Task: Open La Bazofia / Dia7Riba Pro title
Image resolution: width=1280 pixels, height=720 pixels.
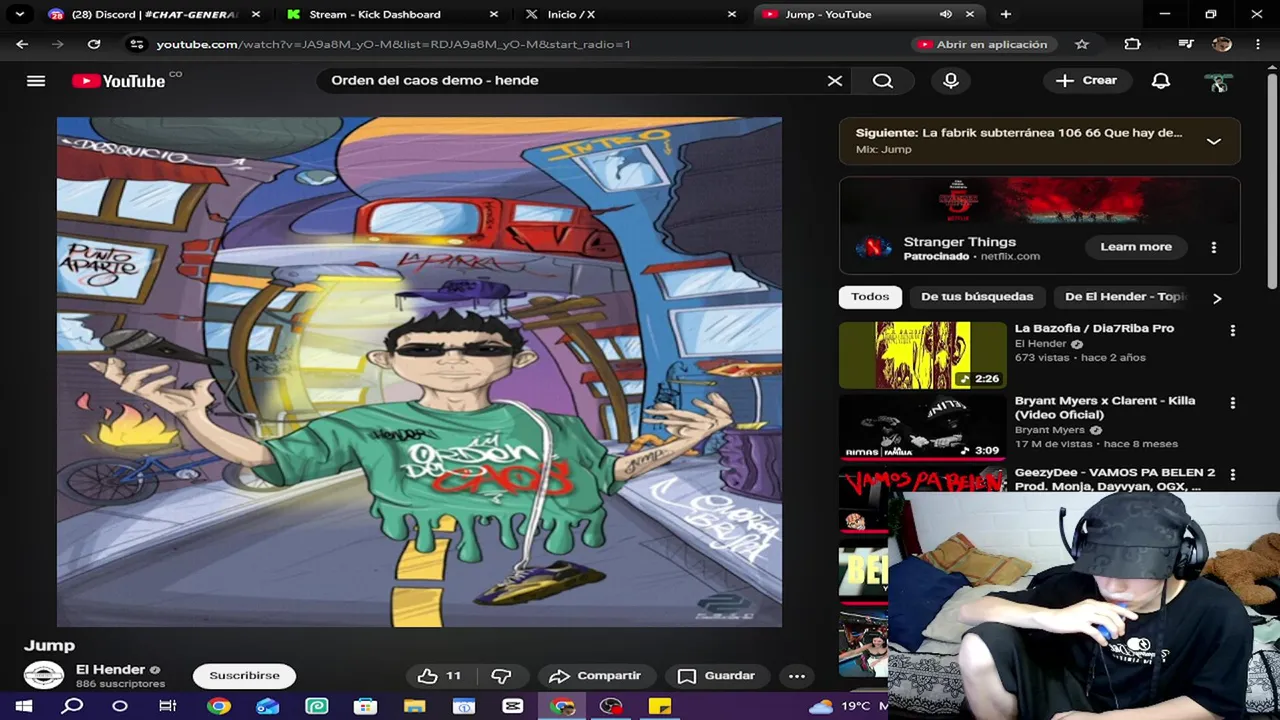Action: 1094,329
